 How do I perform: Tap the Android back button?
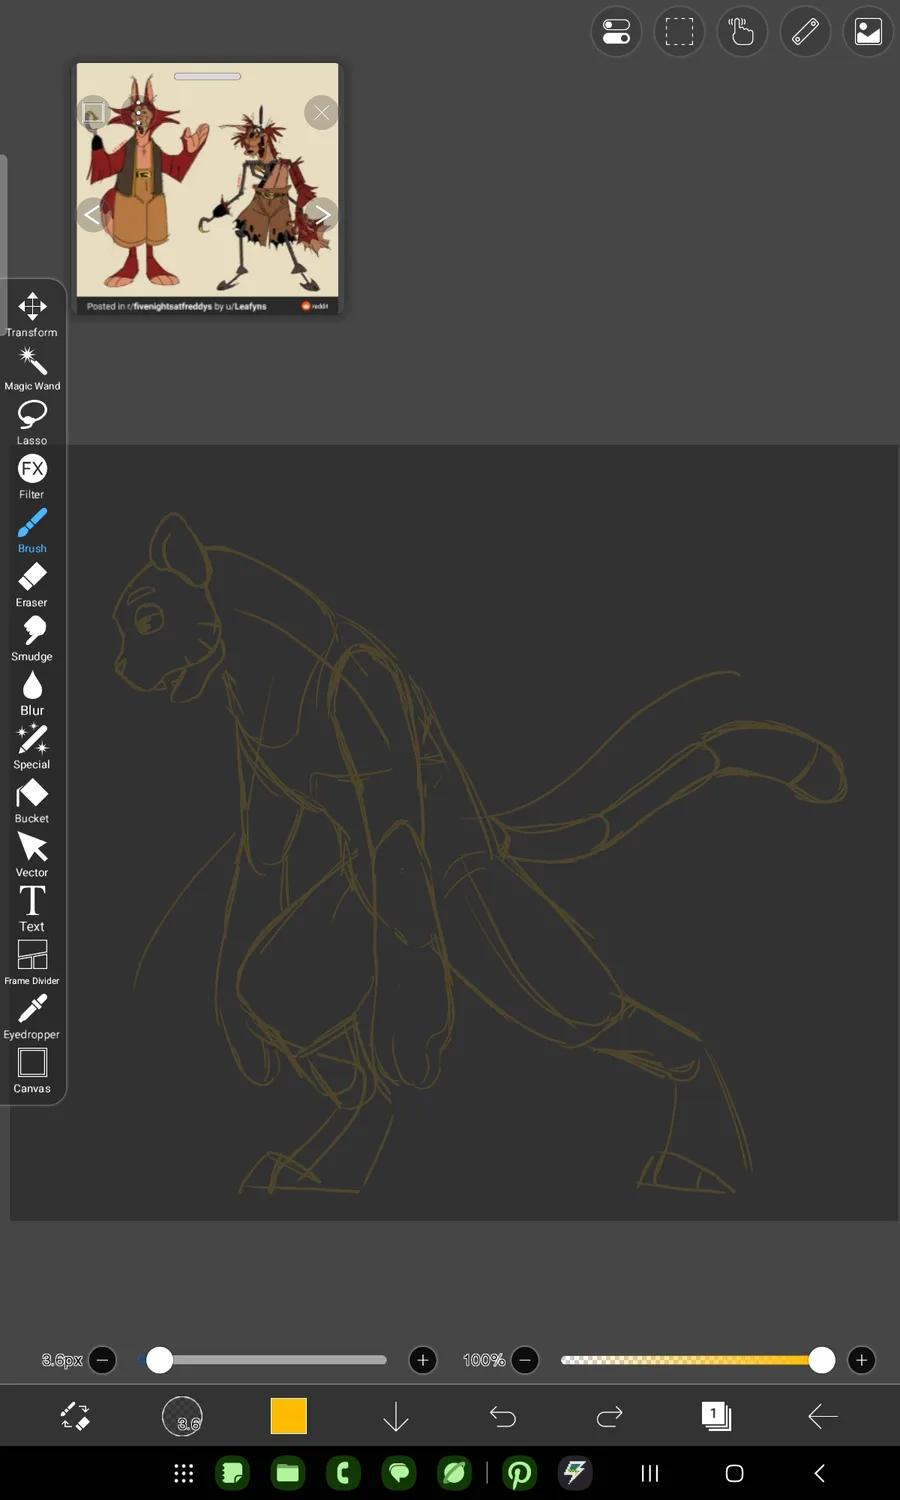[819, 1473]
